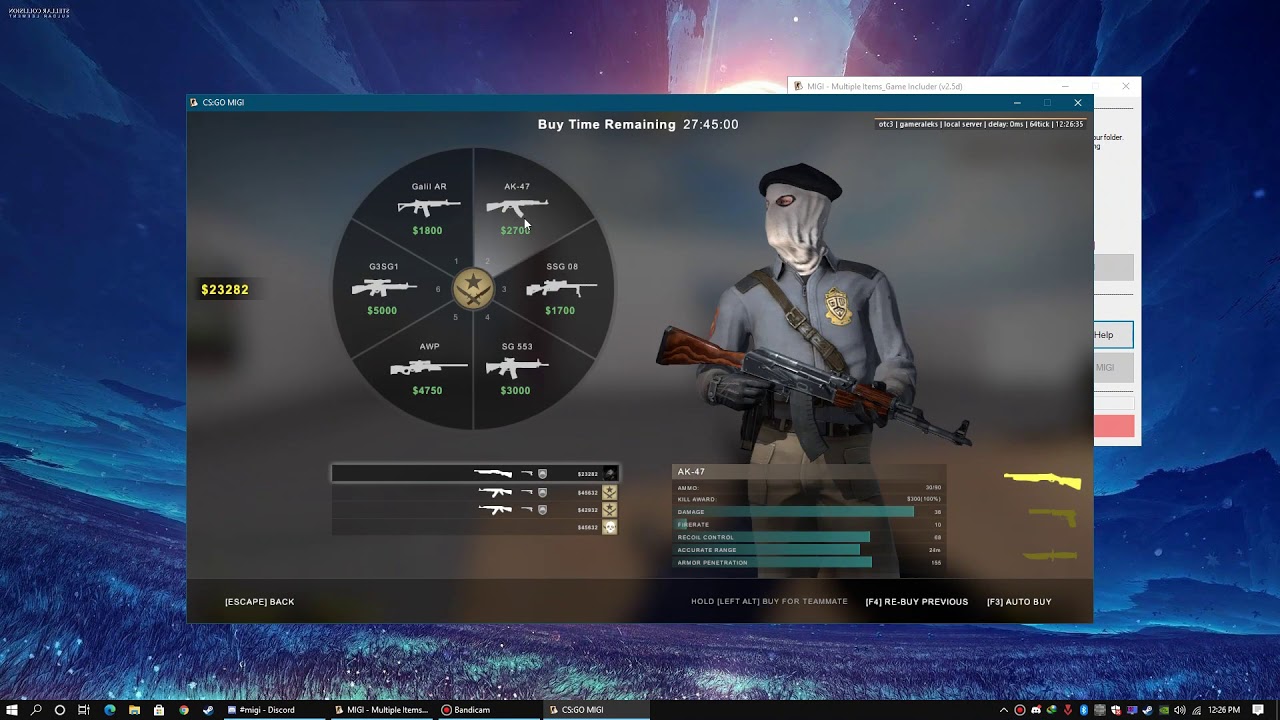Click the RECOIL CONTROL stat bar
The height and width of the screenshot is (720, 1280).
tap(773, 537)
